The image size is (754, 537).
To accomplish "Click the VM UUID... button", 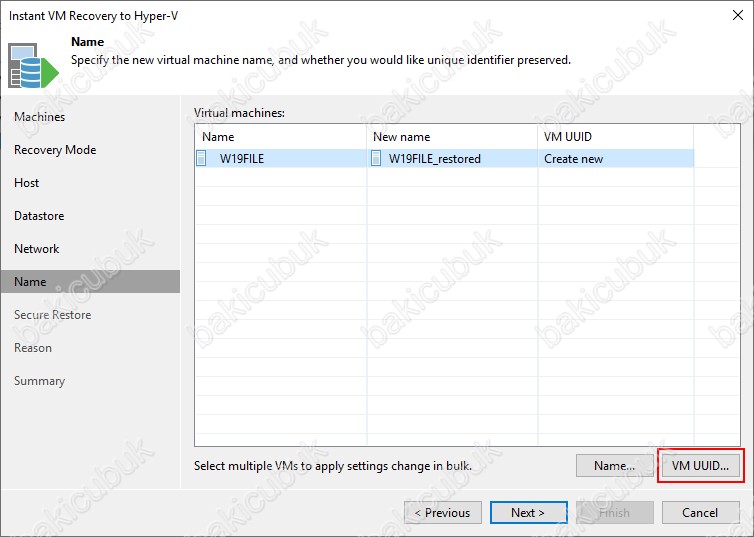I will coord(700,465).
